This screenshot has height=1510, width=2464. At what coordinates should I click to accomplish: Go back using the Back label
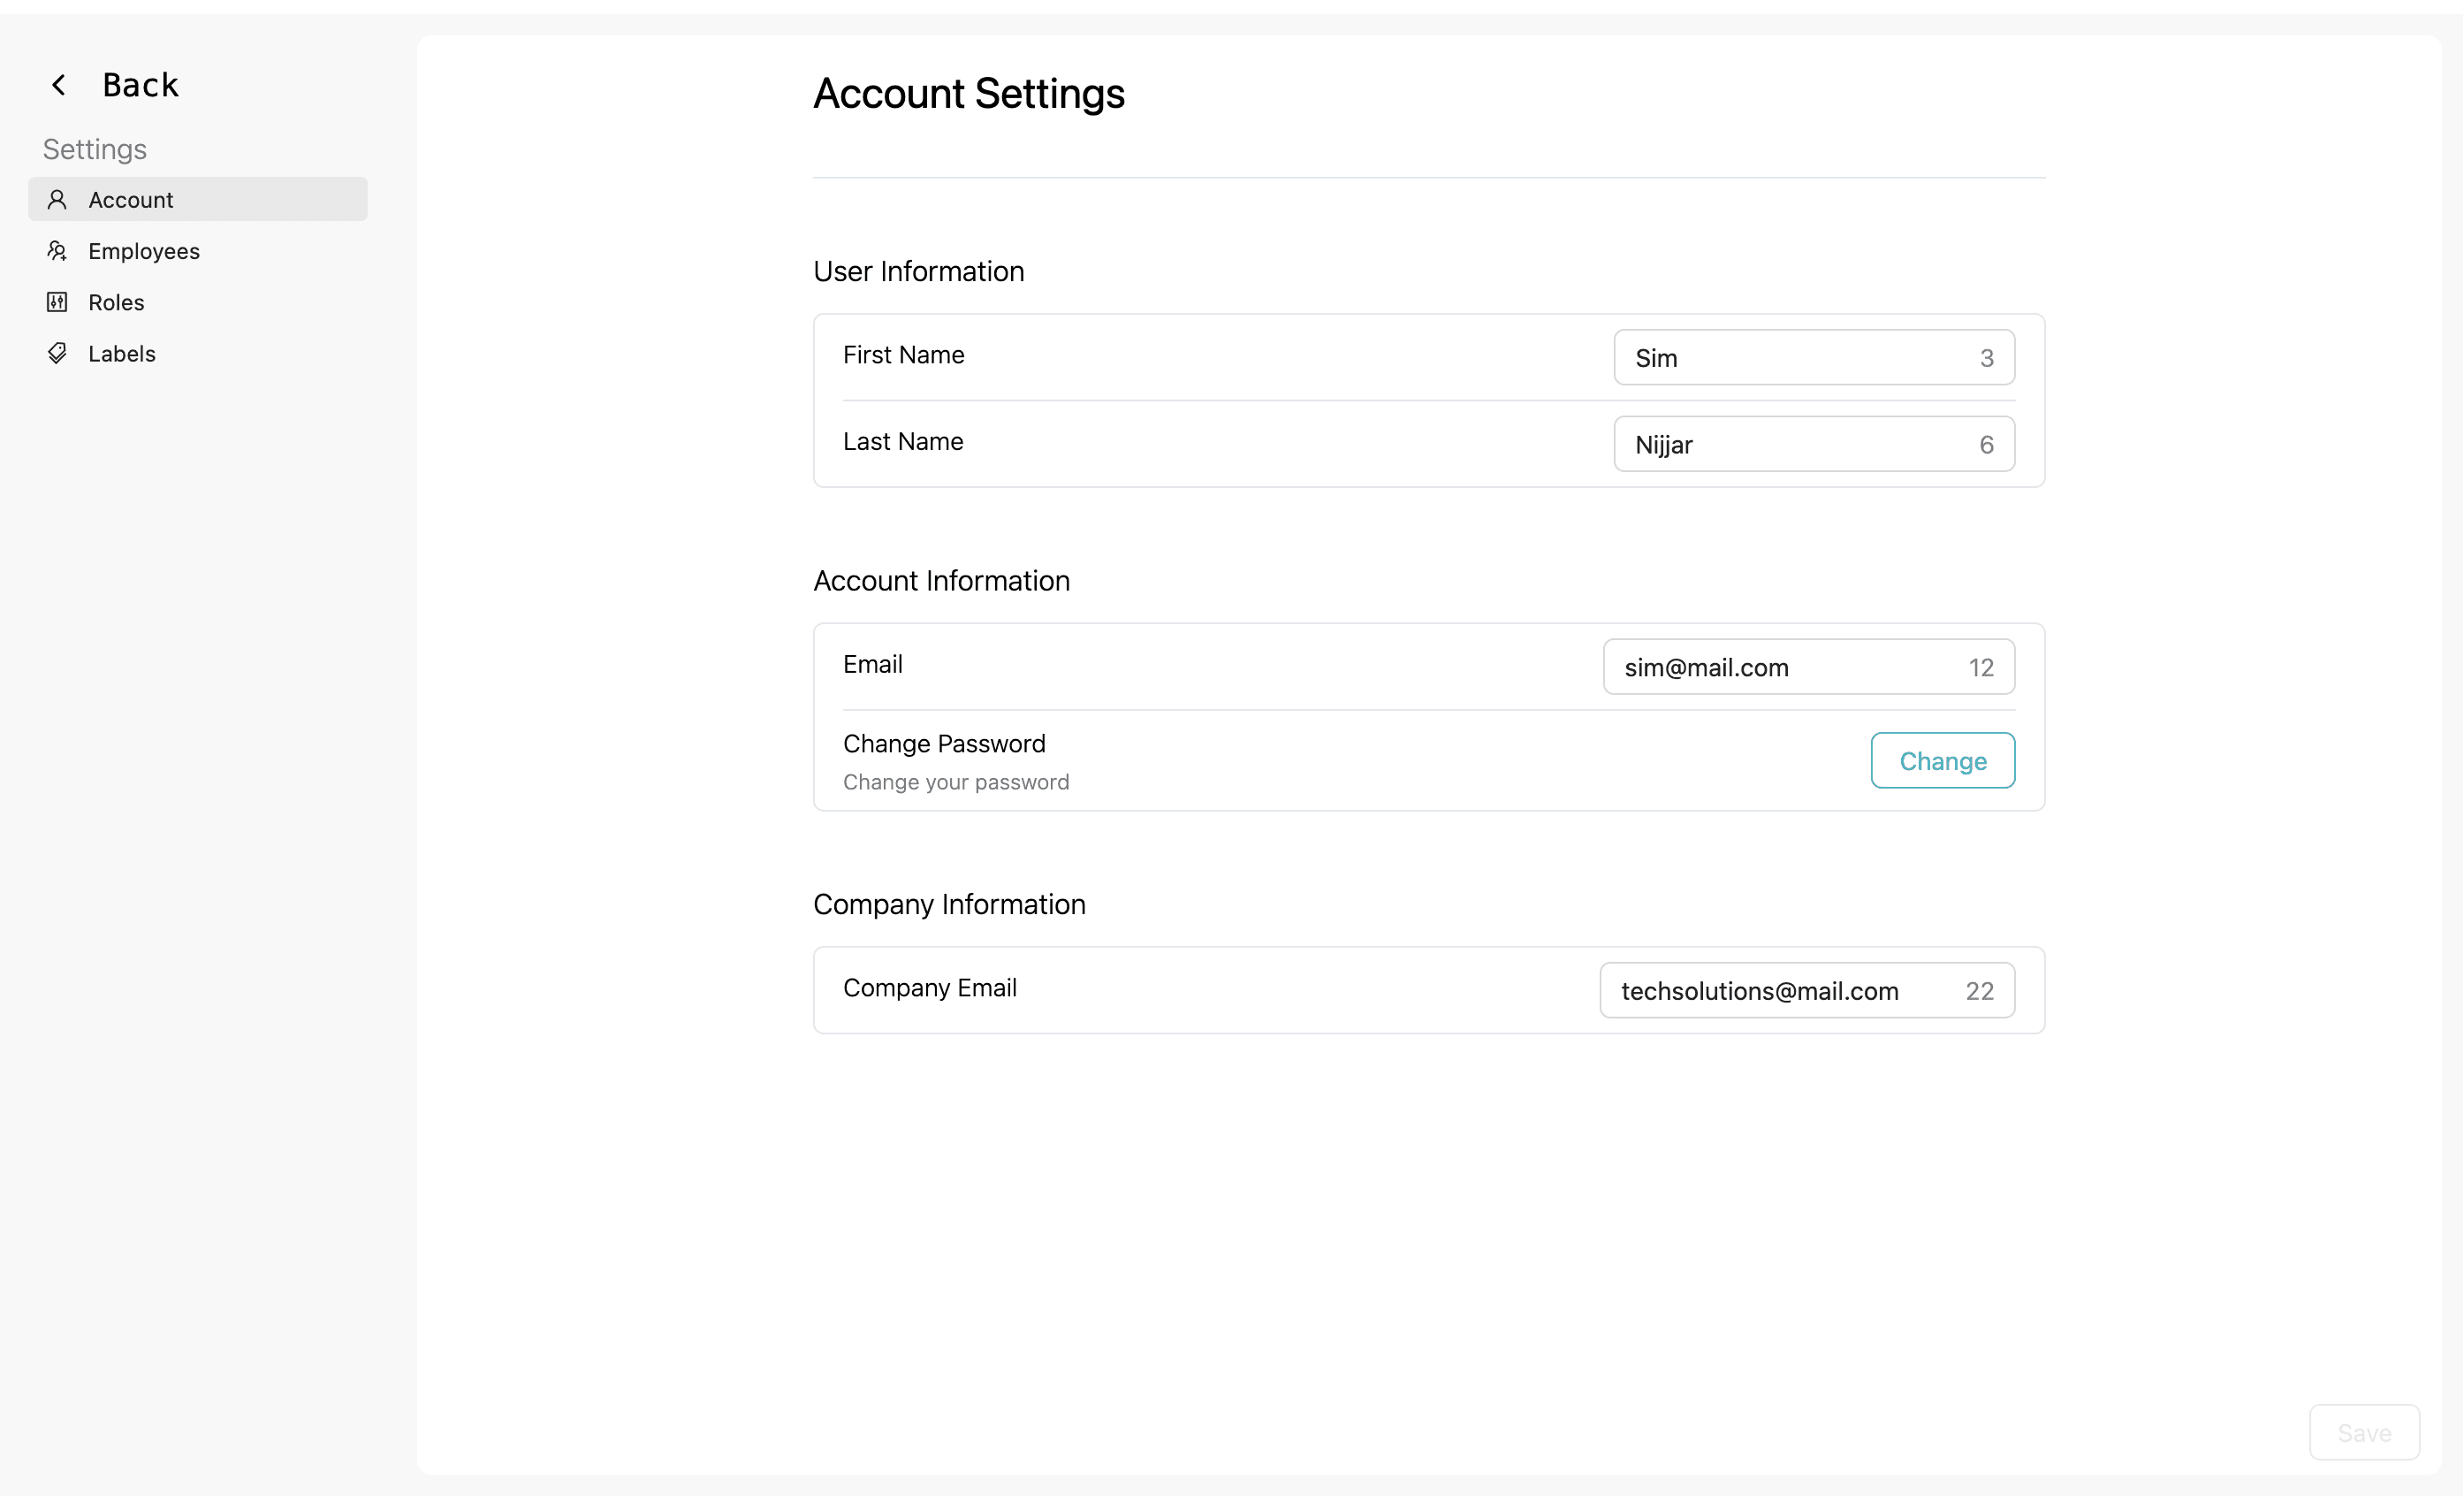(141, 85)
